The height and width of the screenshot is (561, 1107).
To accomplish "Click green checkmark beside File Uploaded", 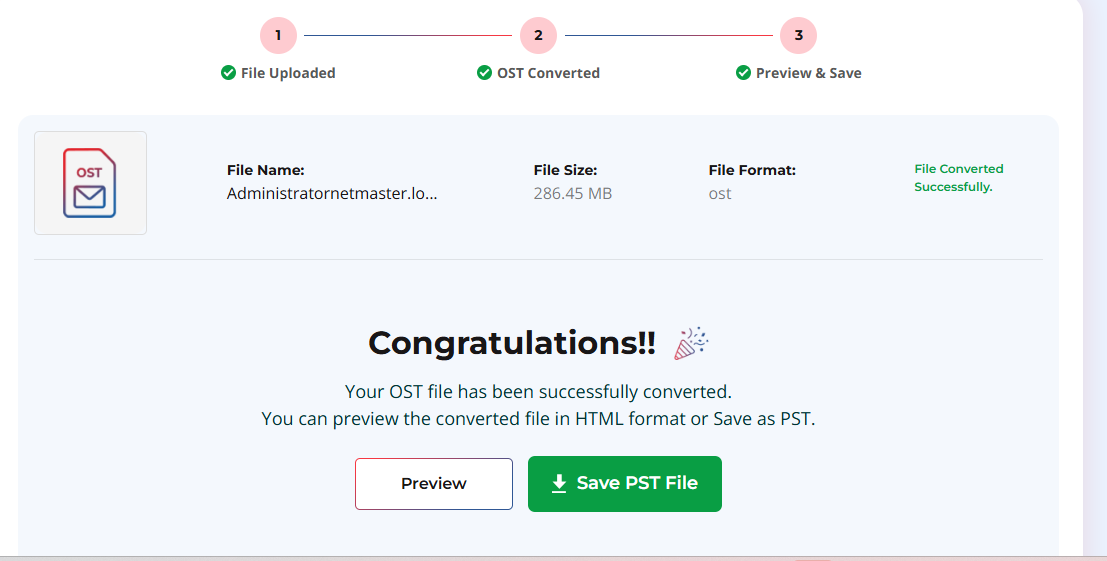I will click(x=228, y=73).
